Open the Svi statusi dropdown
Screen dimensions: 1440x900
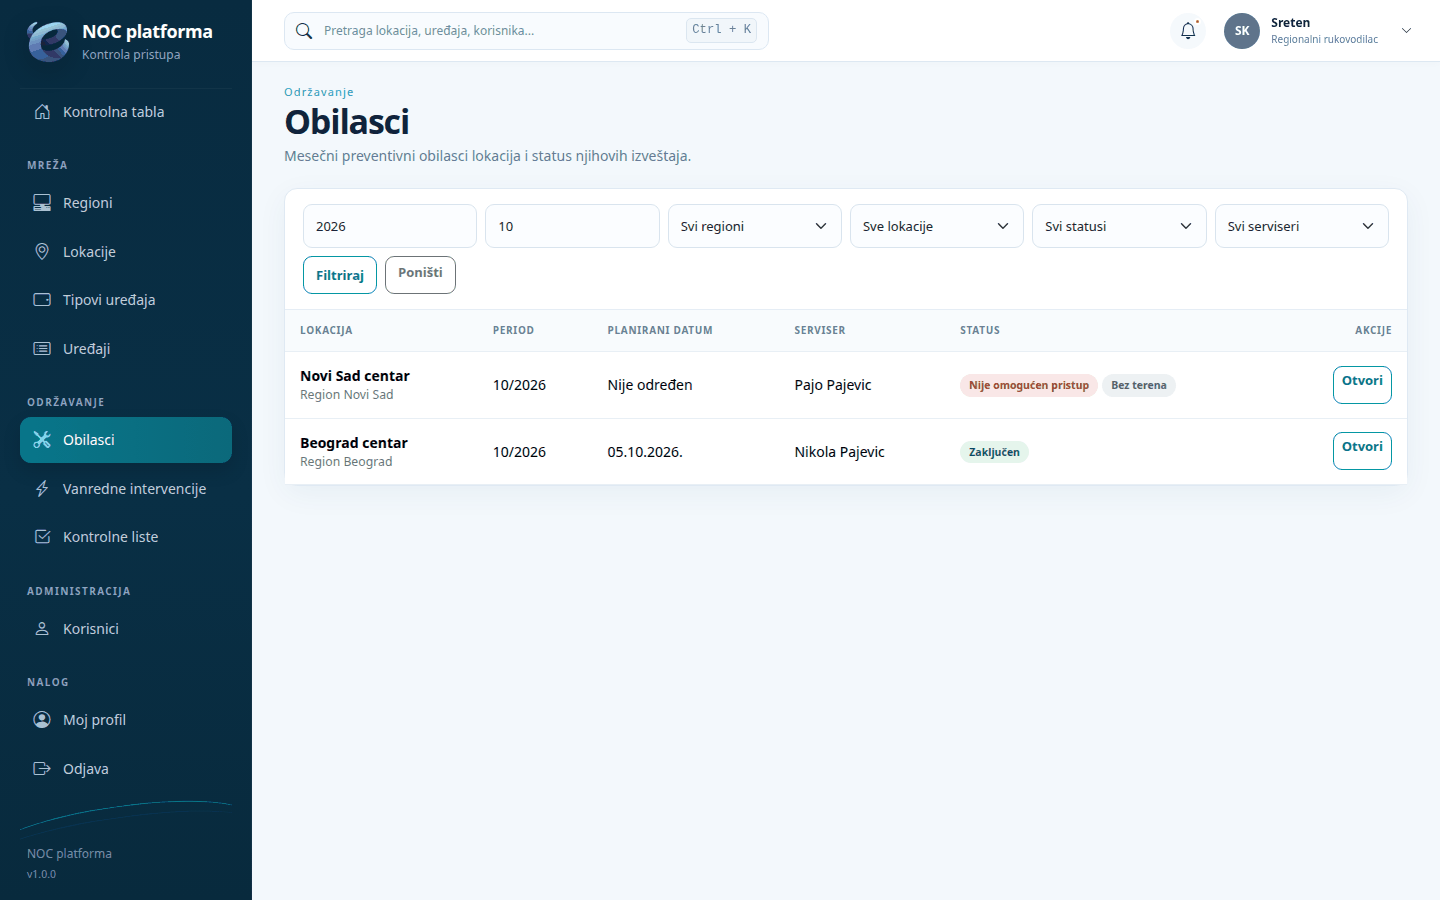[1119, 226]
